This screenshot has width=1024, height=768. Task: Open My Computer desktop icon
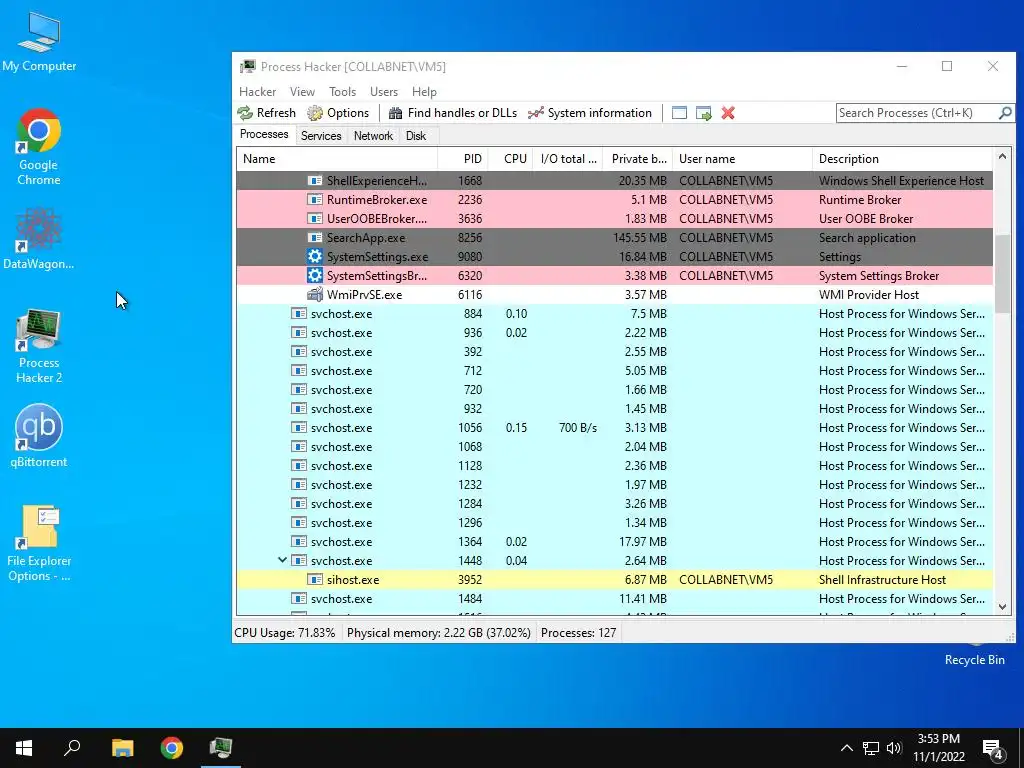(39, 41)
